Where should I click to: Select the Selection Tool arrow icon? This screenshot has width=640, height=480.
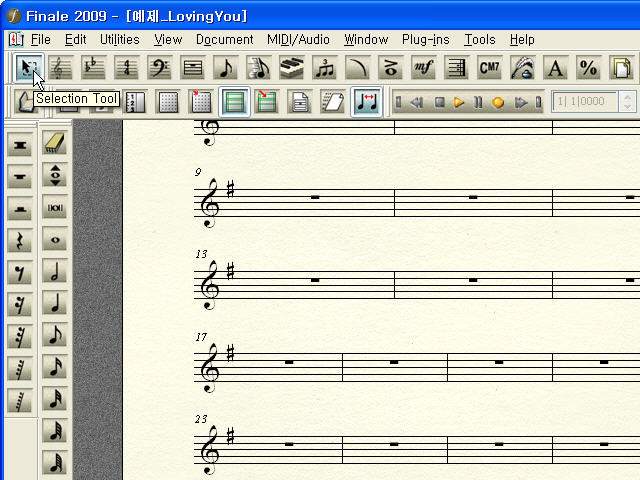point(29,68)
